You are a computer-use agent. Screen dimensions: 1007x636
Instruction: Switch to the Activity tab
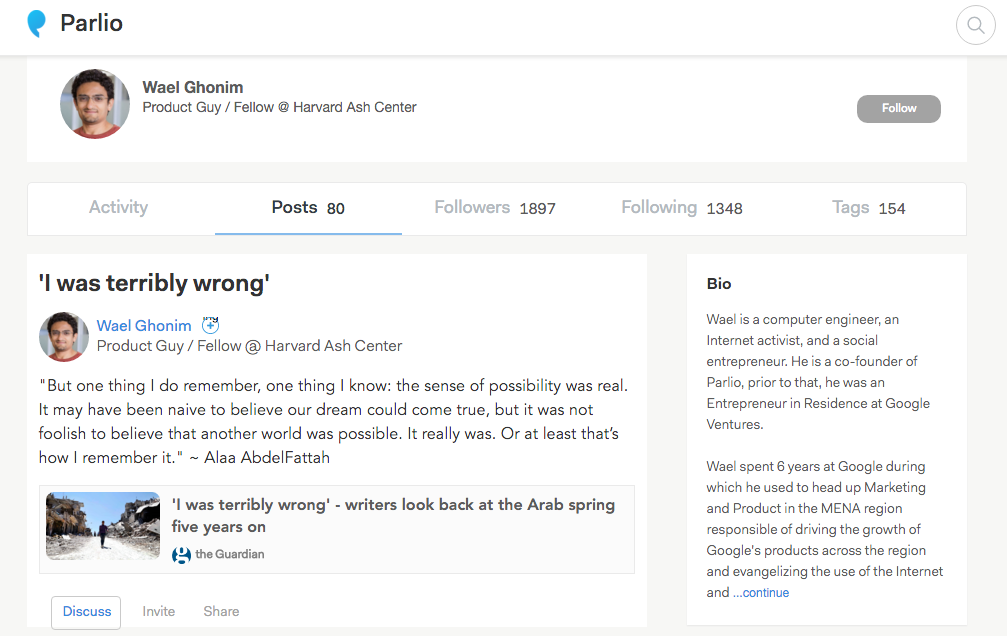(118, 208)
